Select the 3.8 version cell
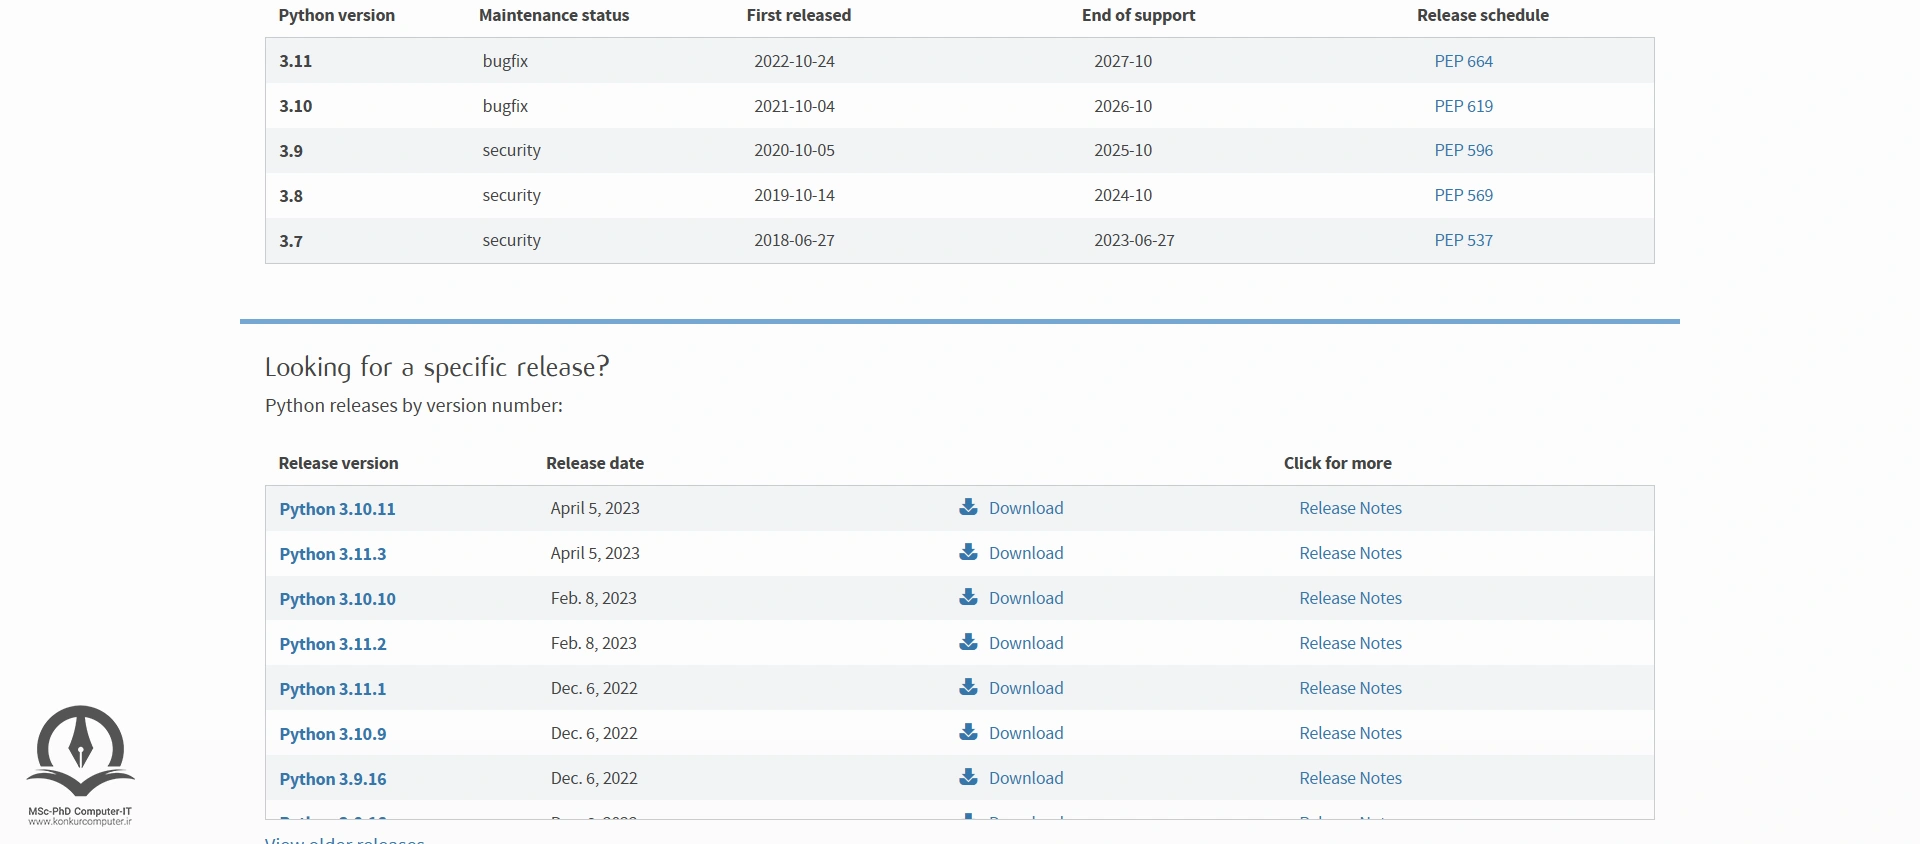Viewport: 1920px width, 844px height. (x=291, y=196)
